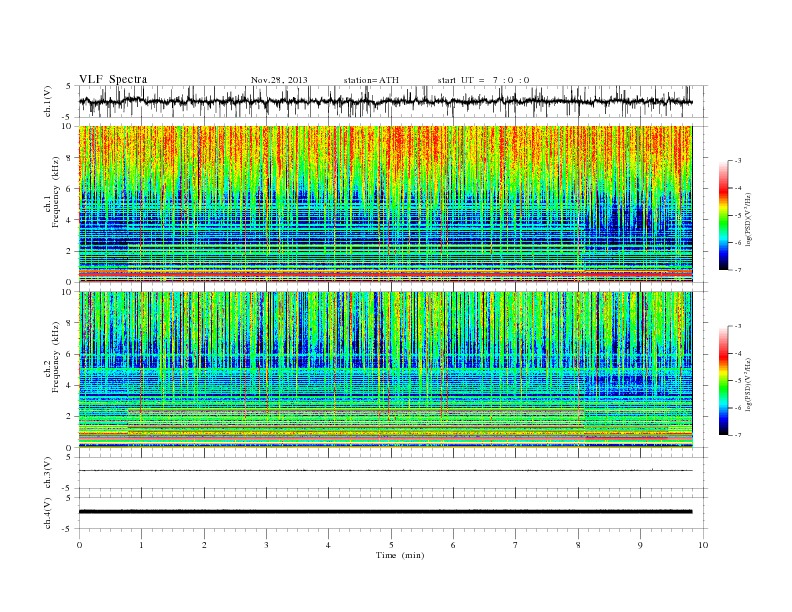This screenshot has width=792, height=612.
Task: Click the "ch.3(V)" axis label
Action: tap(48, 473)
